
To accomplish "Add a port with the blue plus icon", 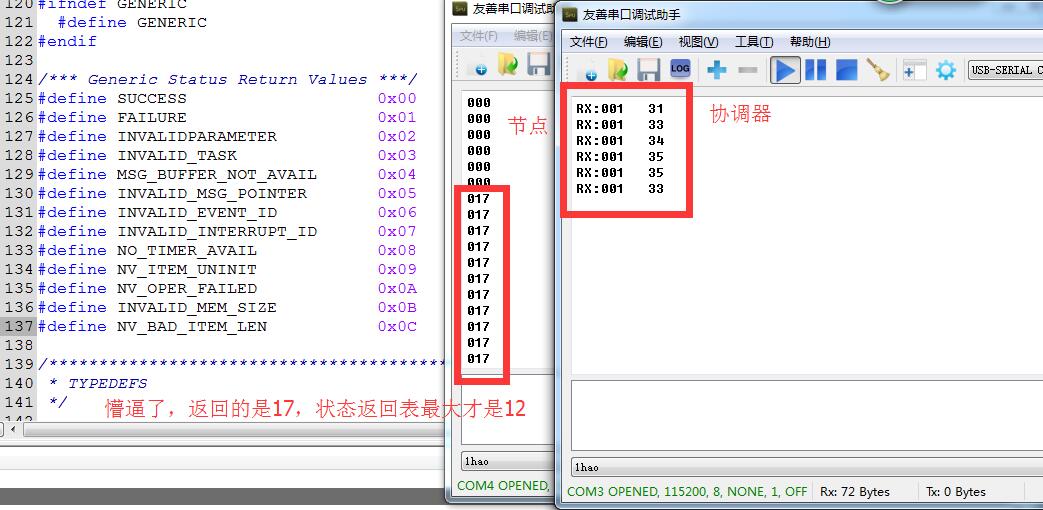I will pyautogui.click(x=716, y=69).
